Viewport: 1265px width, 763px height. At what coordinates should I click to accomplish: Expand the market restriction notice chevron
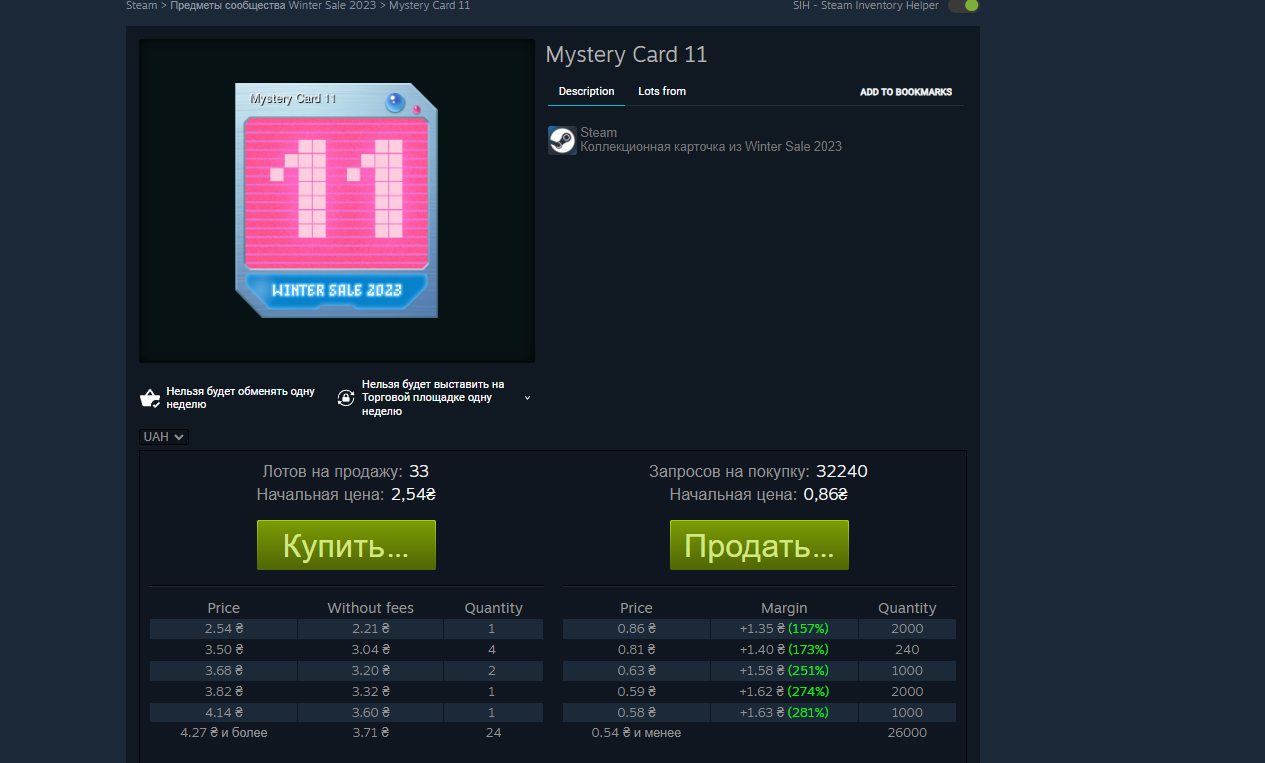[527, 398]
